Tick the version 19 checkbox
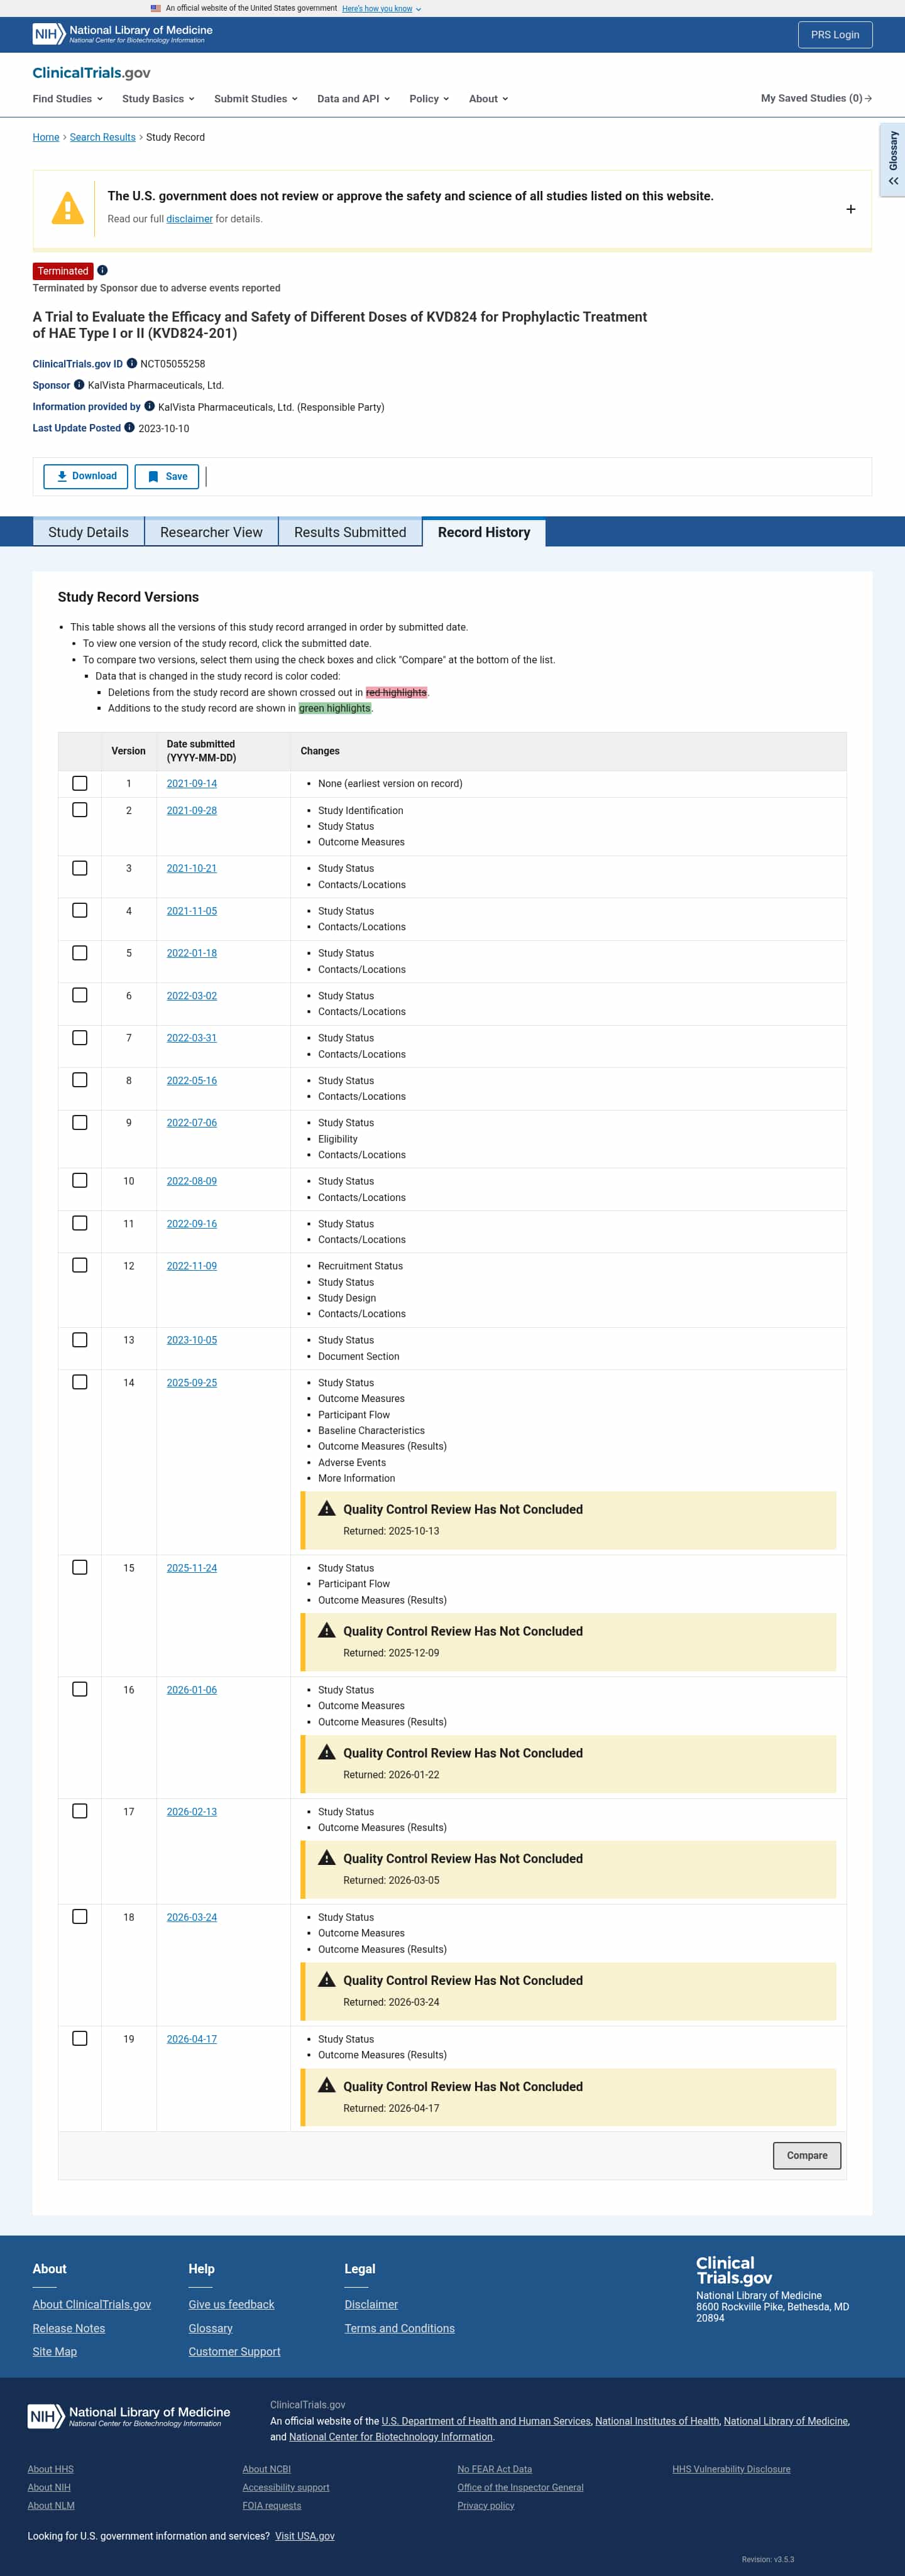The height and width of the screenshot is (2576, 905). pyautogui.click(x=80, y=2038)
